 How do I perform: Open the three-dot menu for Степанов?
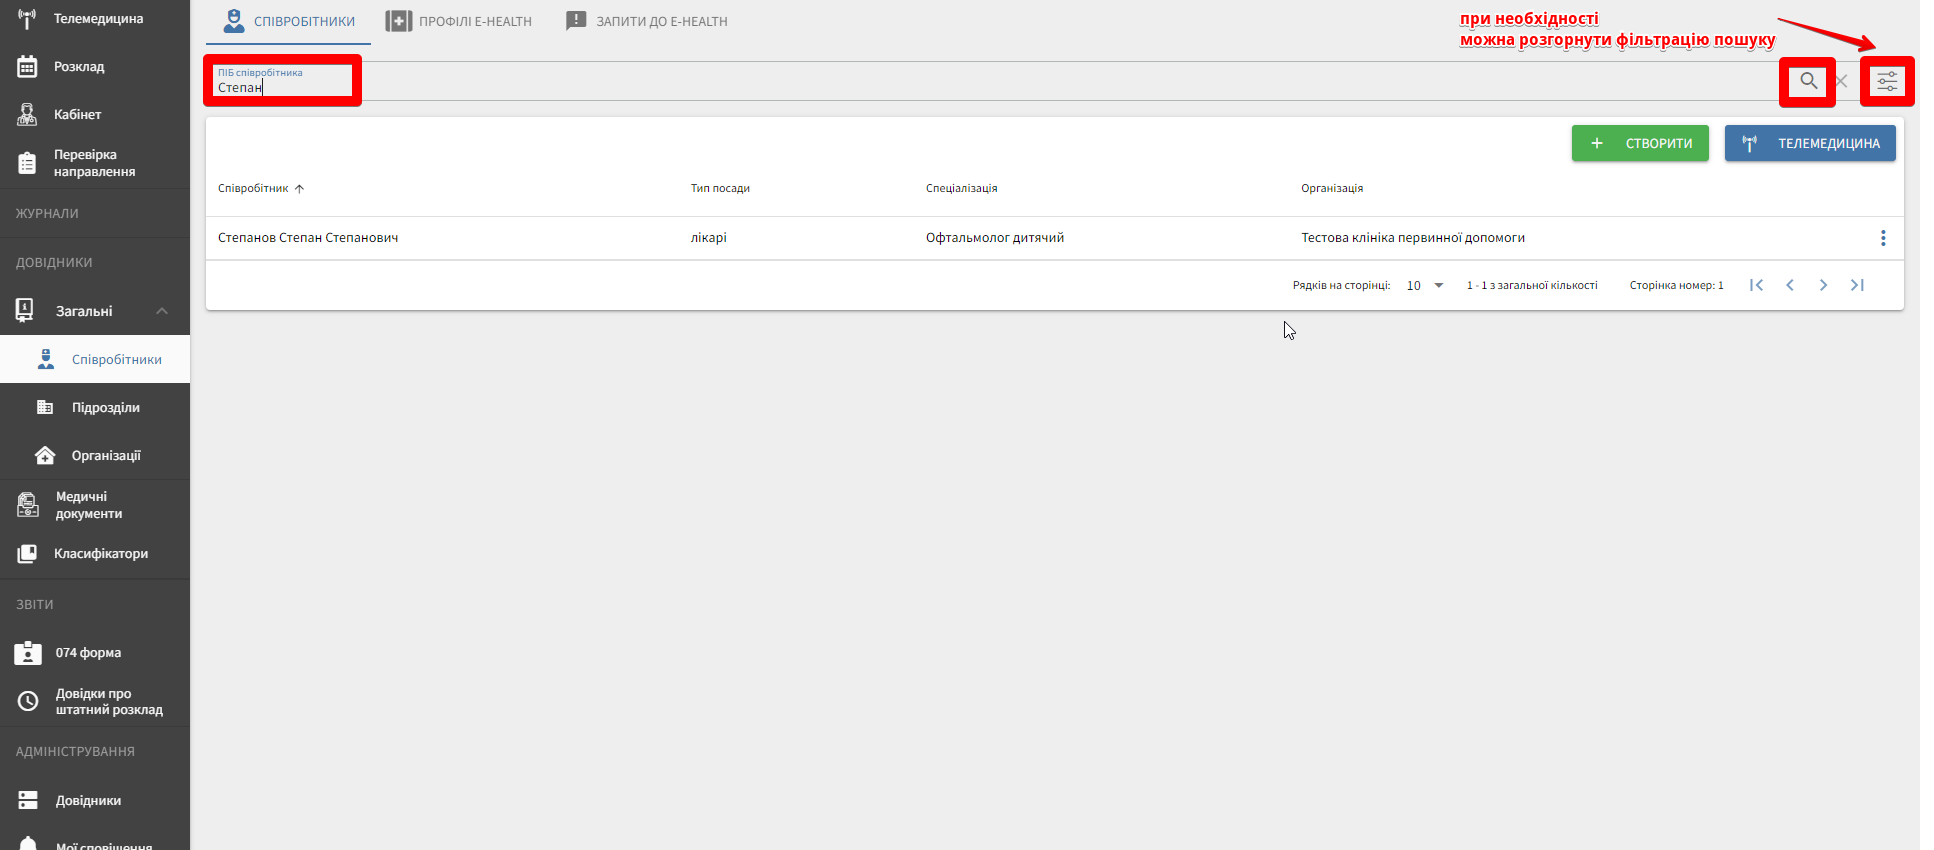pos(1883,238)
